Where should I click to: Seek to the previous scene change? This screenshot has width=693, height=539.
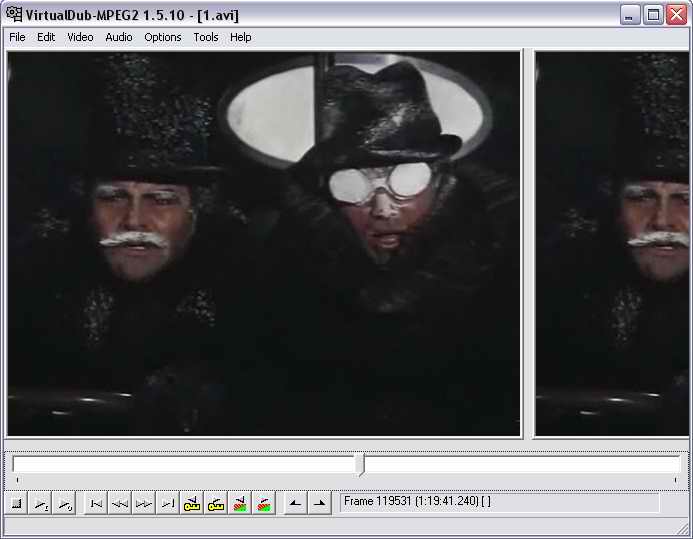(239, 504)
